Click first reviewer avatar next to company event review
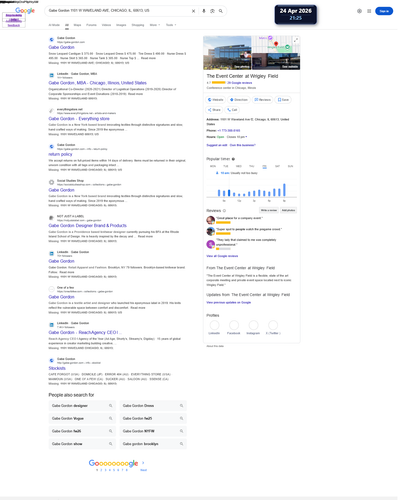This screenshot has width=402, height=500. click(x=210, y=220)
